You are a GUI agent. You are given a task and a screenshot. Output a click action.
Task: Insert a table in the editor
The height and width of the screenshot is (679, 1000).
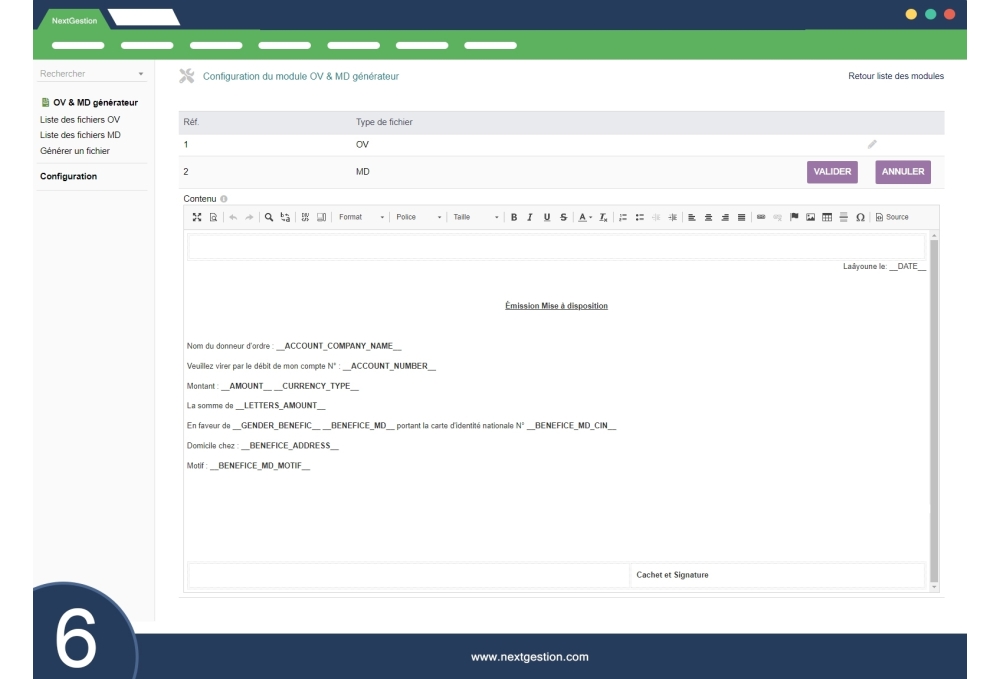click(x=827, y=217)
